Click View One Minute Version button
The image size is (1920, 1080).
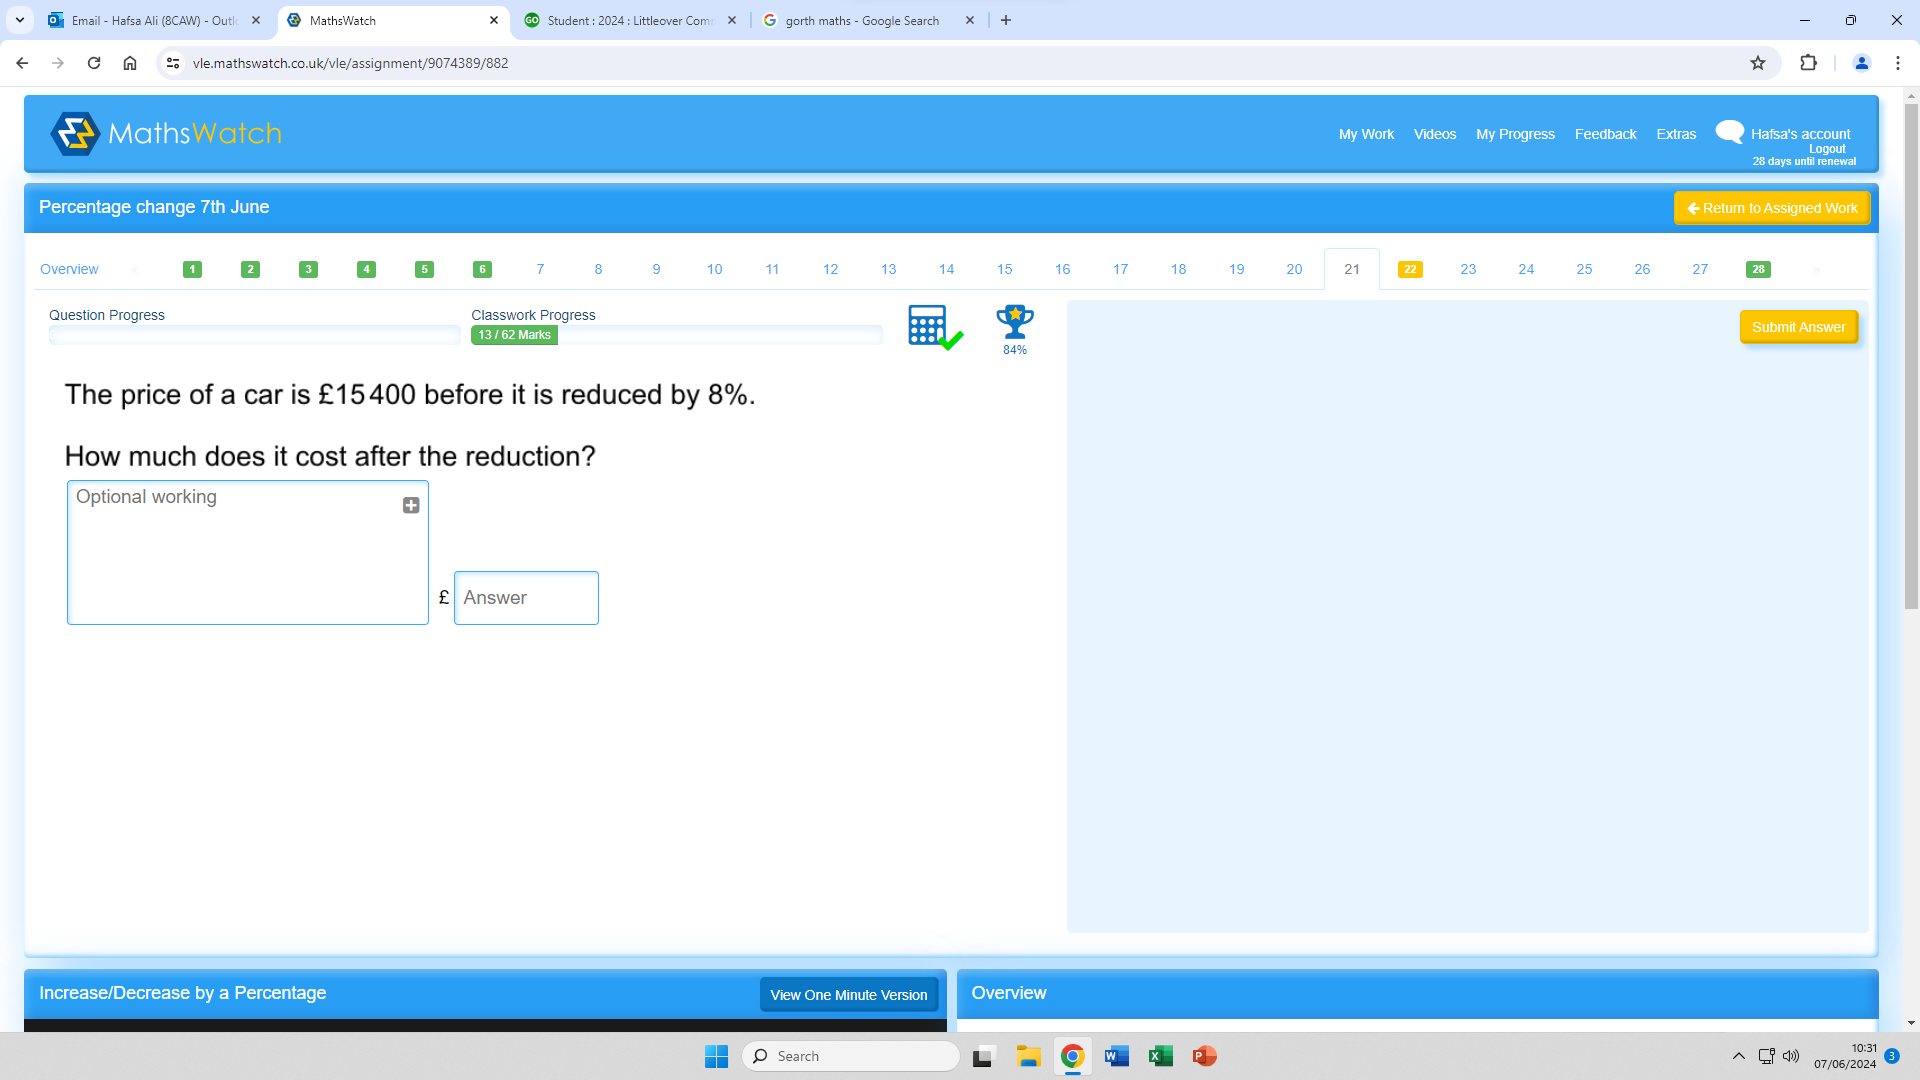coord(848,995)
